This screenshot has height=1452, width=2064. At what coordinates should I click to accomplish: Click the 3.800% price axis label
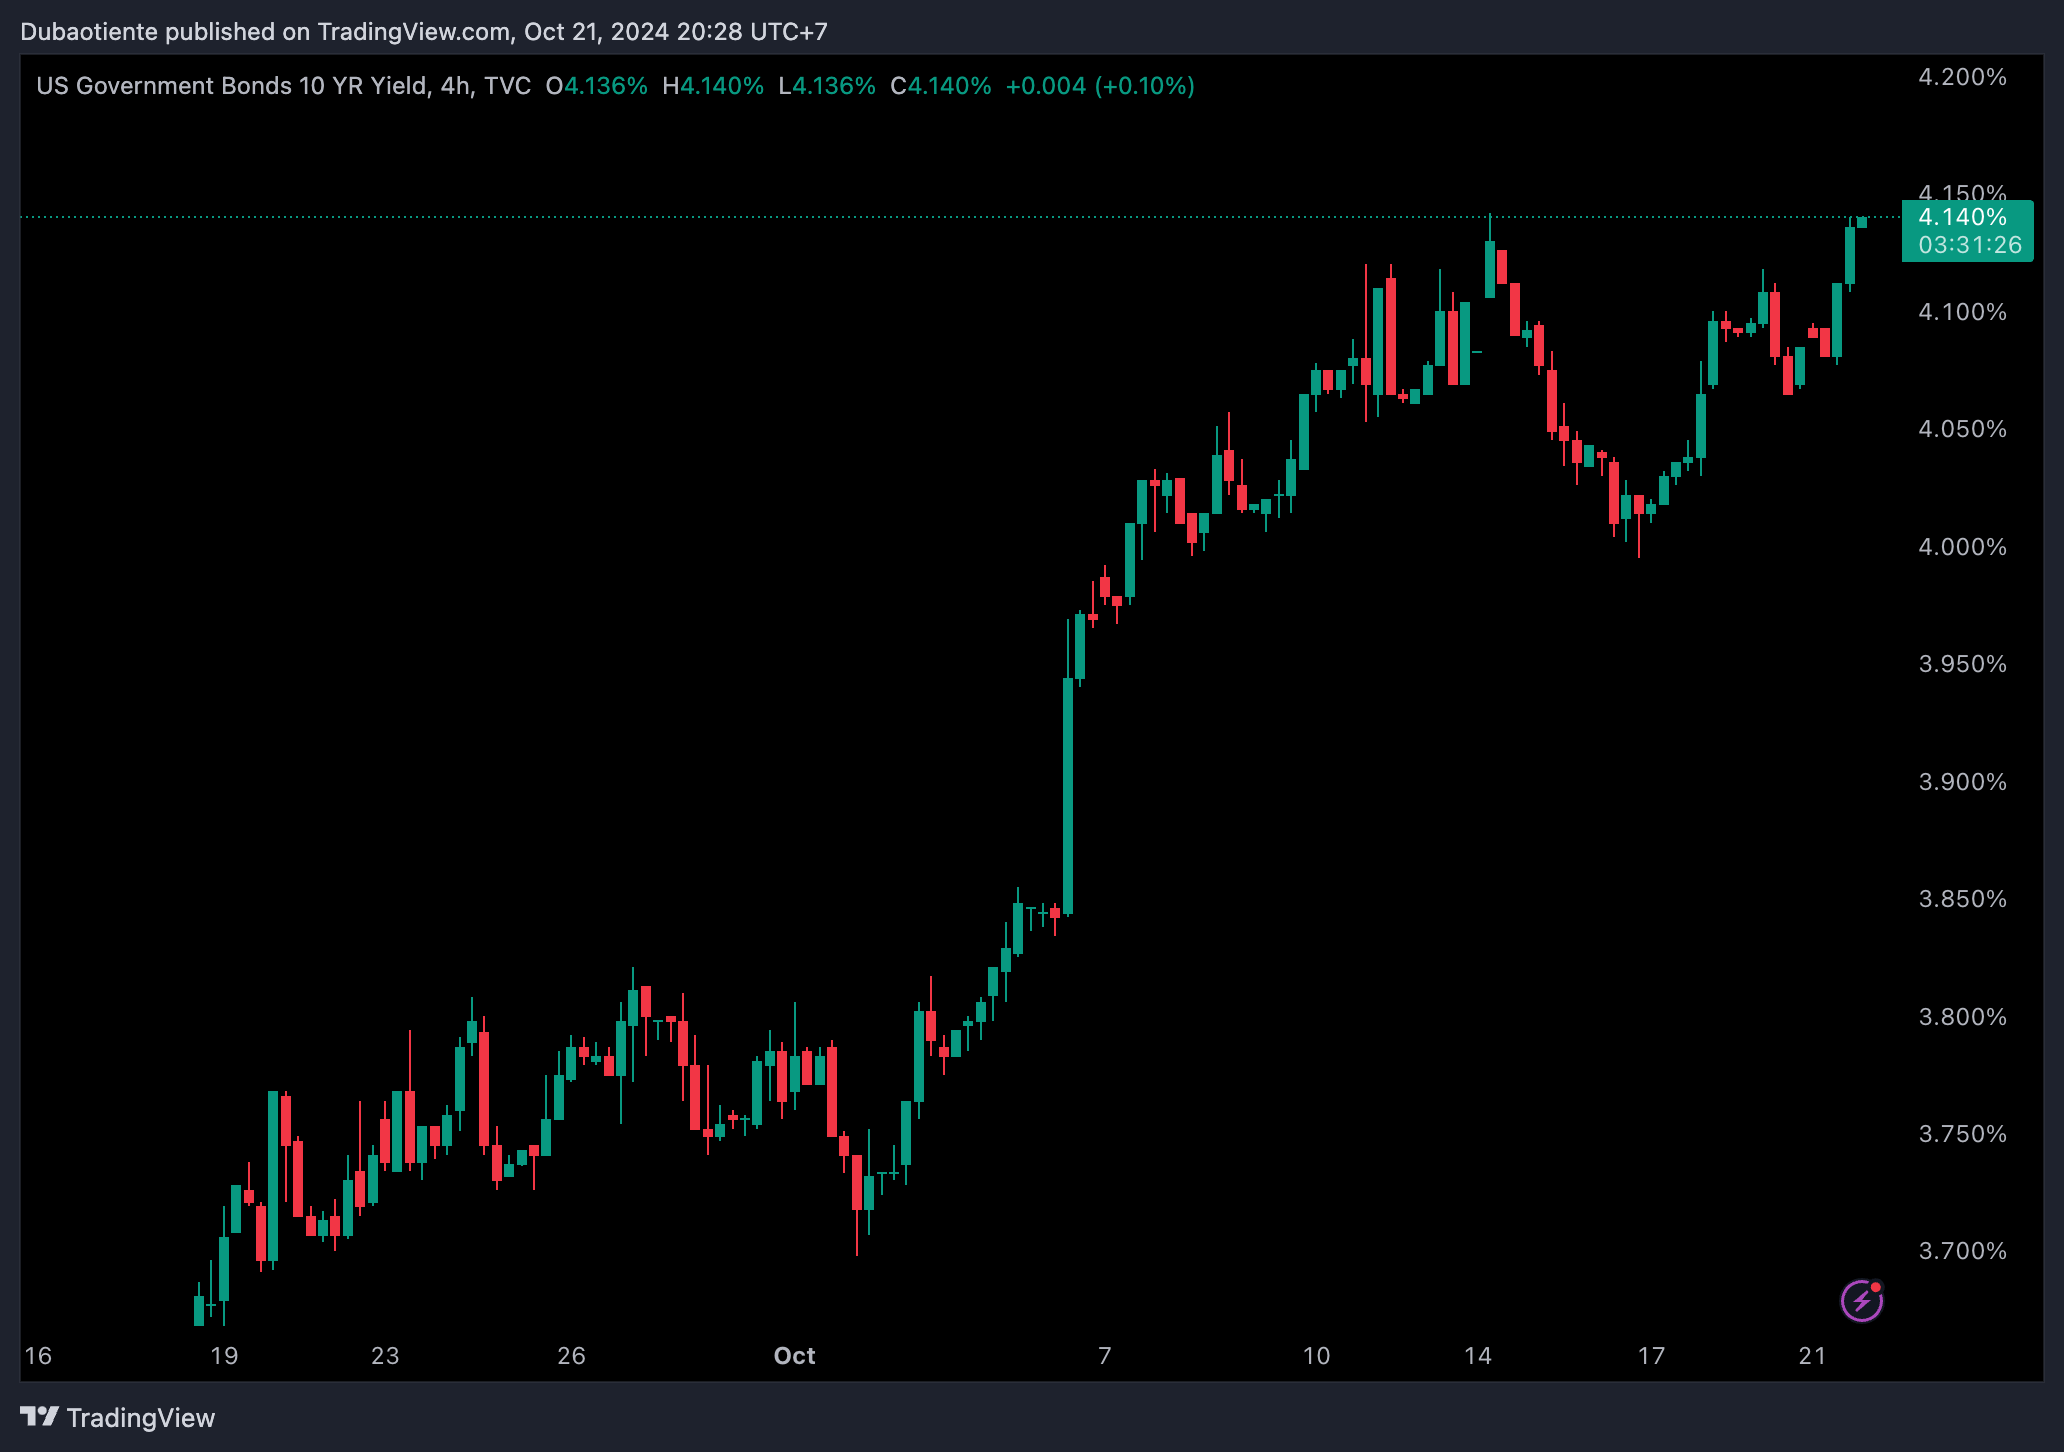tap(1962, 1017)
